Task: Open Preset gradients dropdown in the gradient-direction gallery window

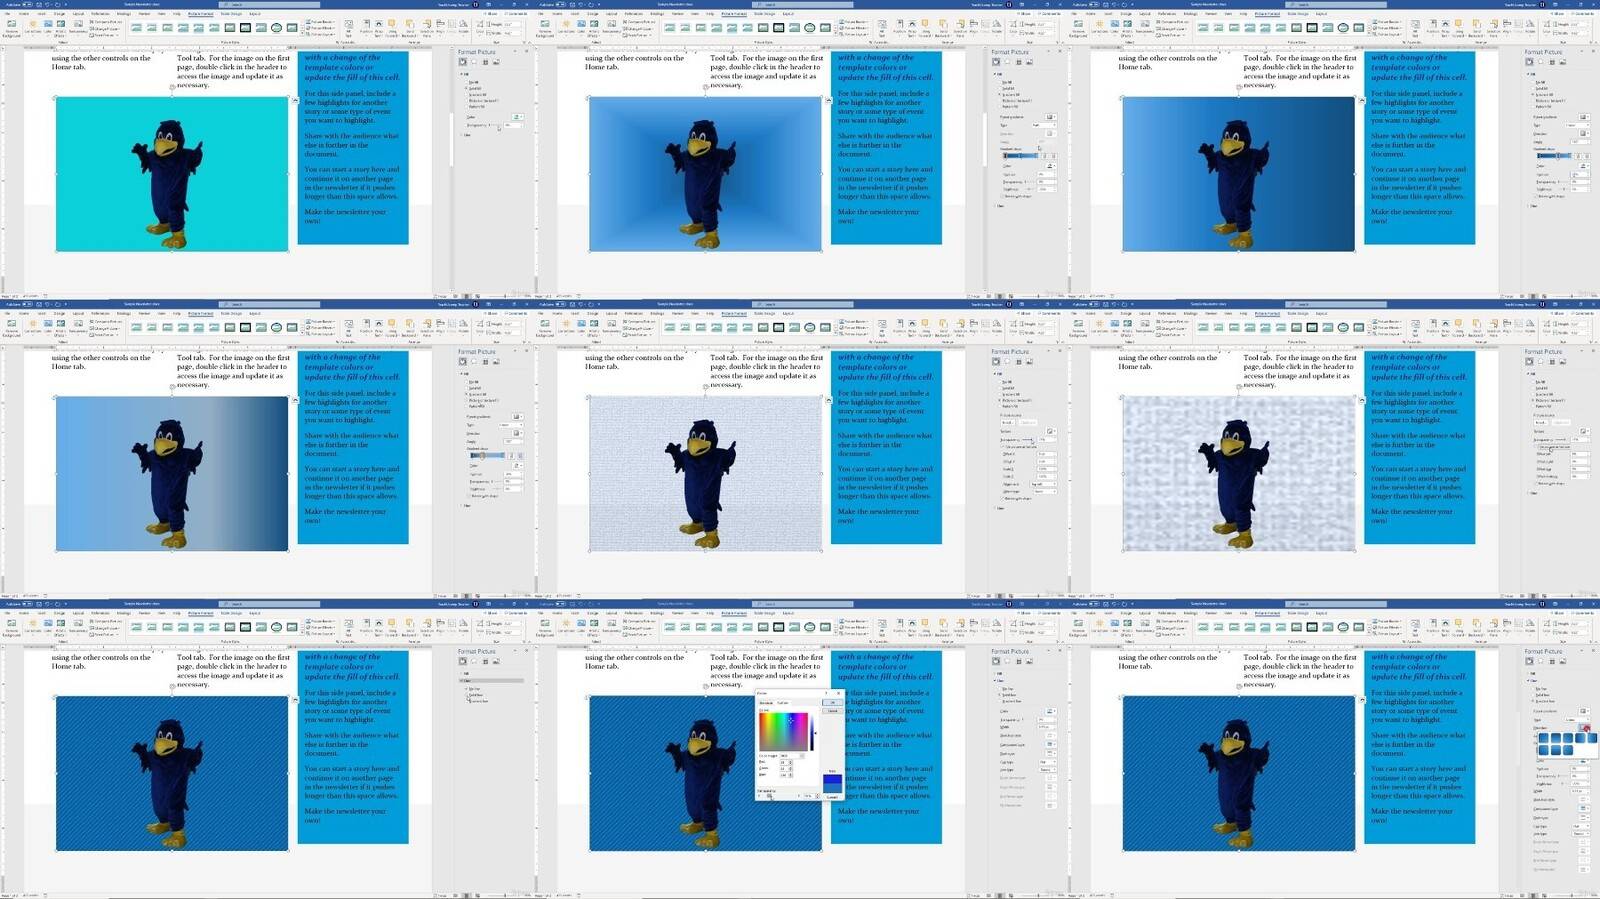Action: click(1584, 711)
